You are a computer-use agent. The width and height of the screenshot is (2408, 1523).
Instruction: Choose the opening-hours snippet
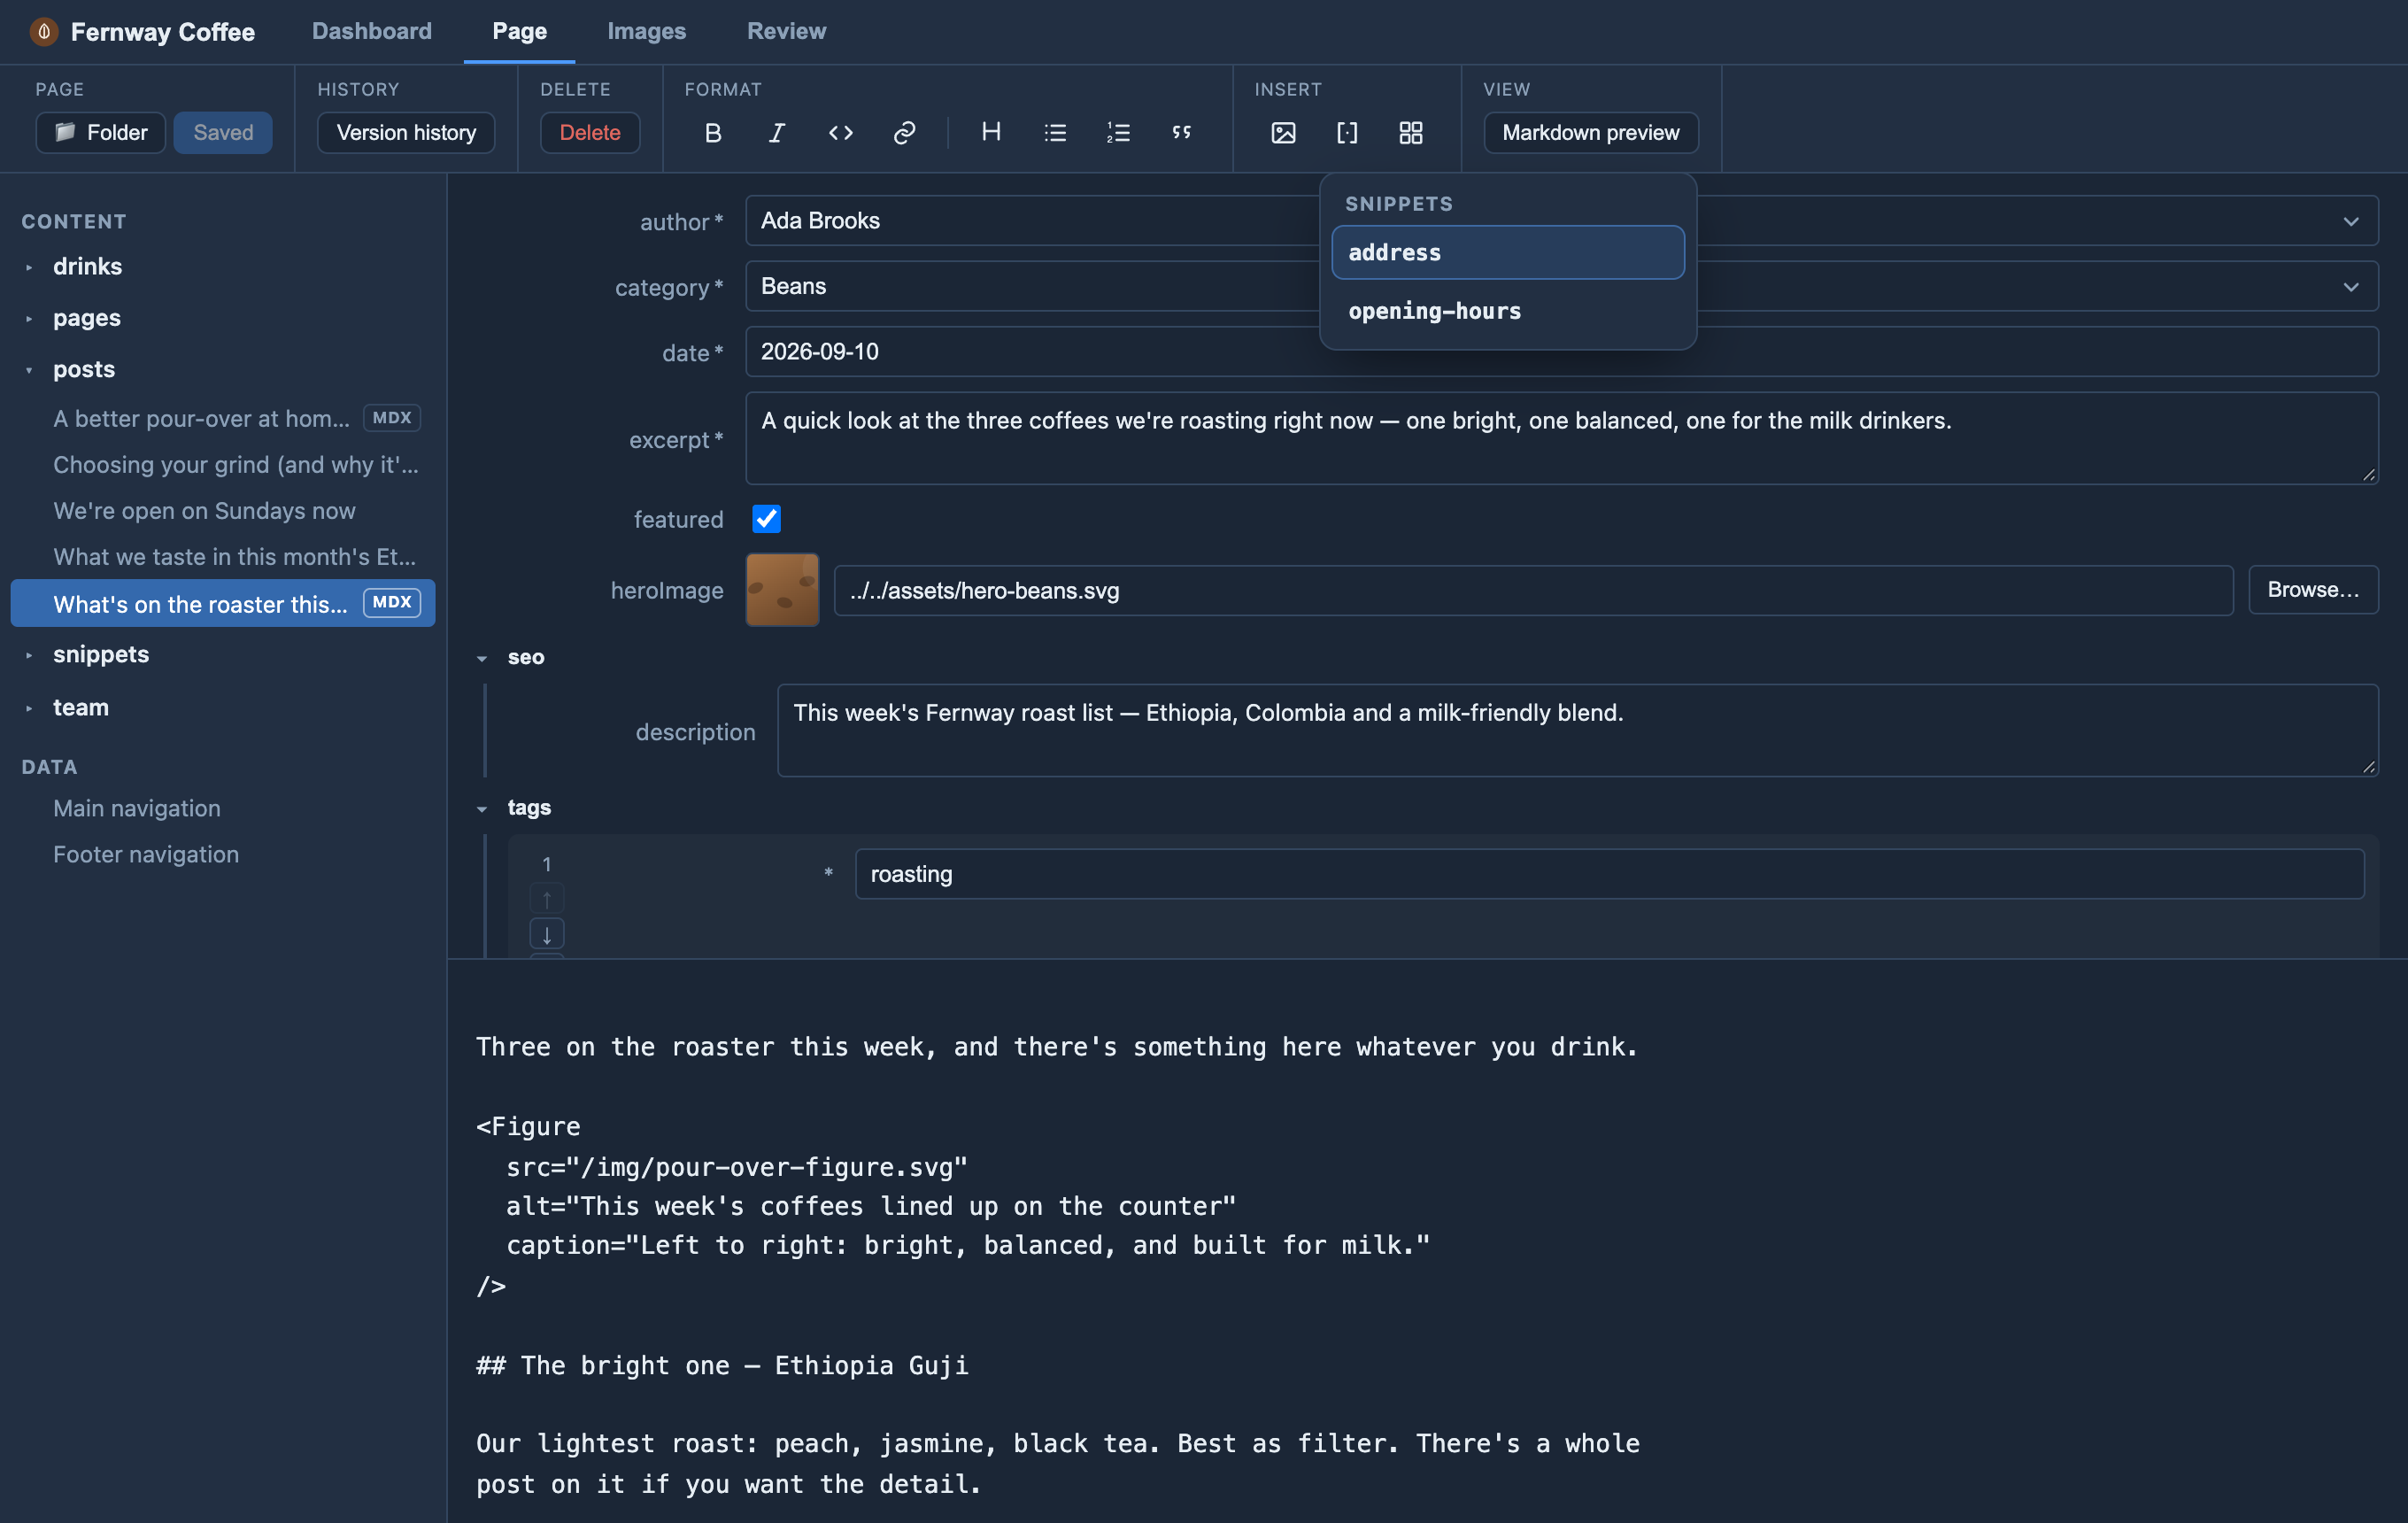tap(1507, 311)
